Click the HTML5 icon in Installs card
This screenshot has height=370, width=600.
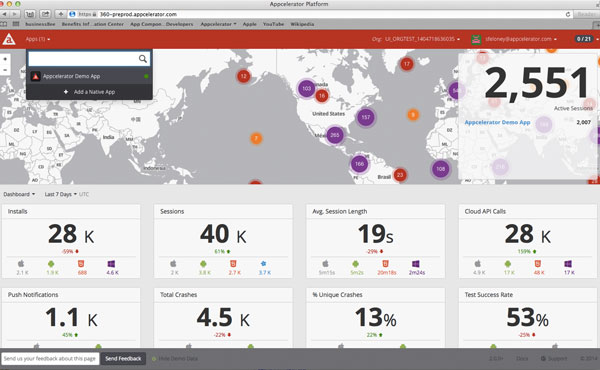pyautogui.click(x=81, y=264)
